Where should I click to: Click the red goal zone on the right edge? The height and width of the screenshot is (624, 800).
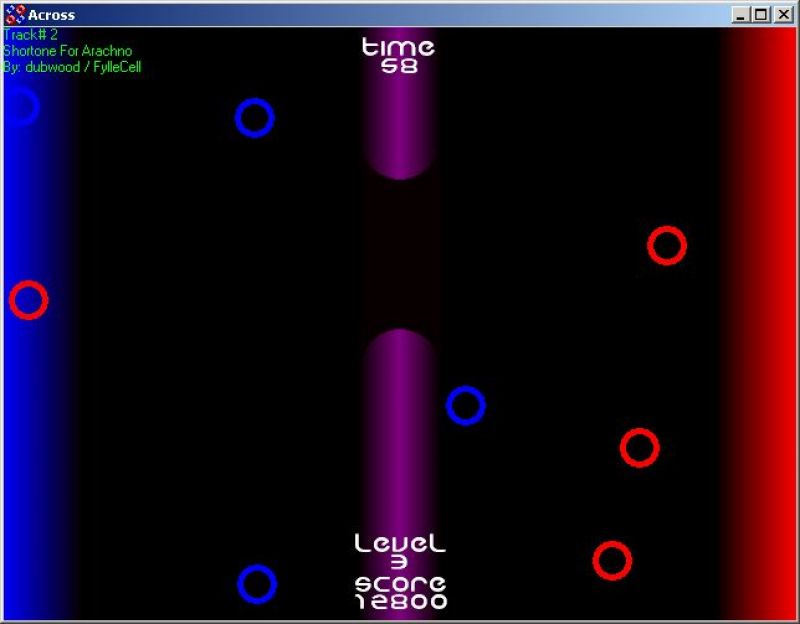[x=760, y=323]
